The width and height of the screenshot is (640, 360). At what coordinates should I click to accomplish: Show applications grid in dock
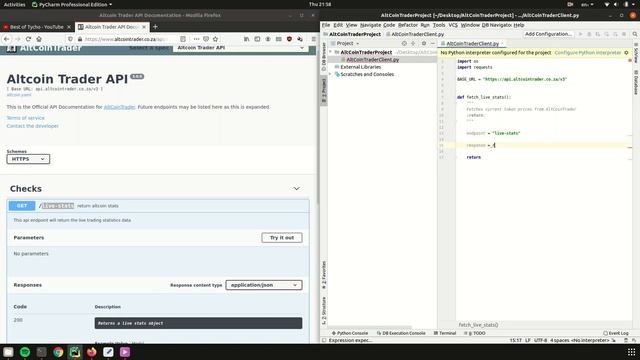point(631,352)
